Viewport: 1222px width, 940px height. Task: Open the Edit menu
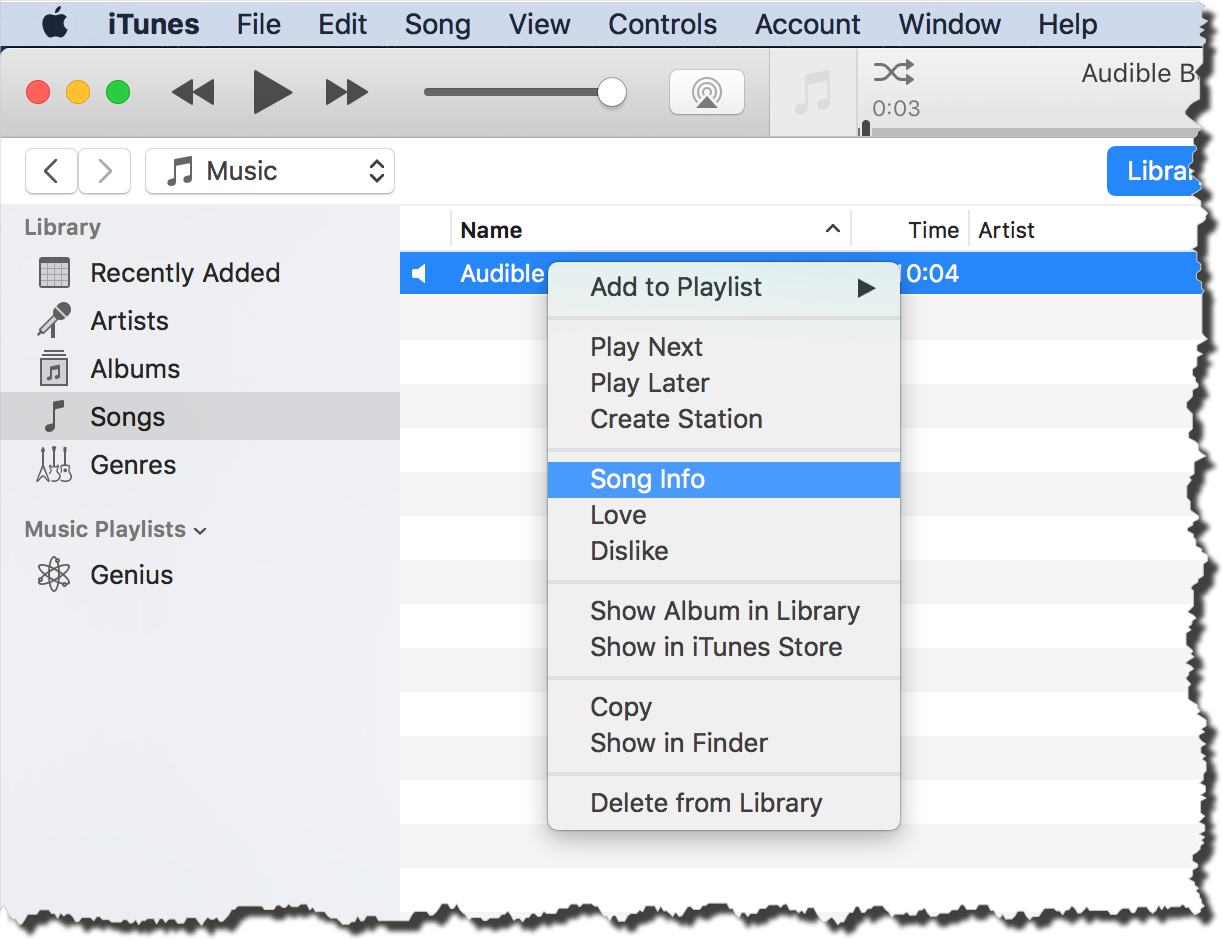343,24
